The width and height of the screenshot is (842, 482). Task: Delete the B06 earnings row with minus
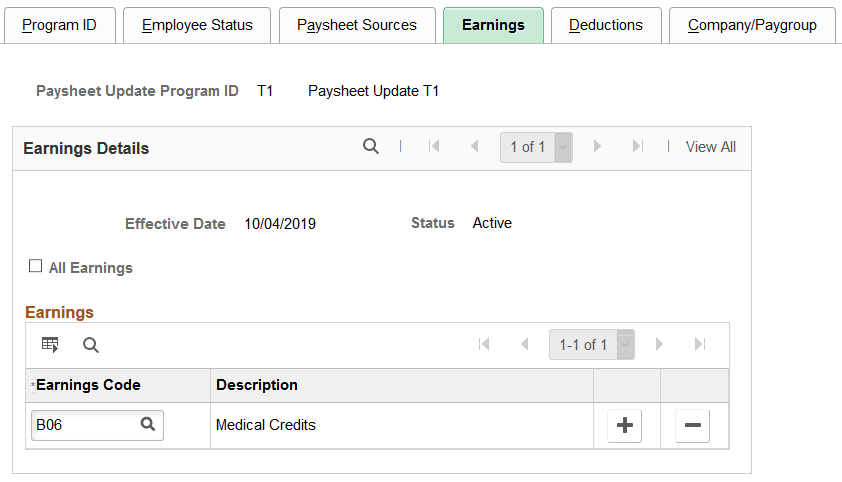click(x=693, y=426)
